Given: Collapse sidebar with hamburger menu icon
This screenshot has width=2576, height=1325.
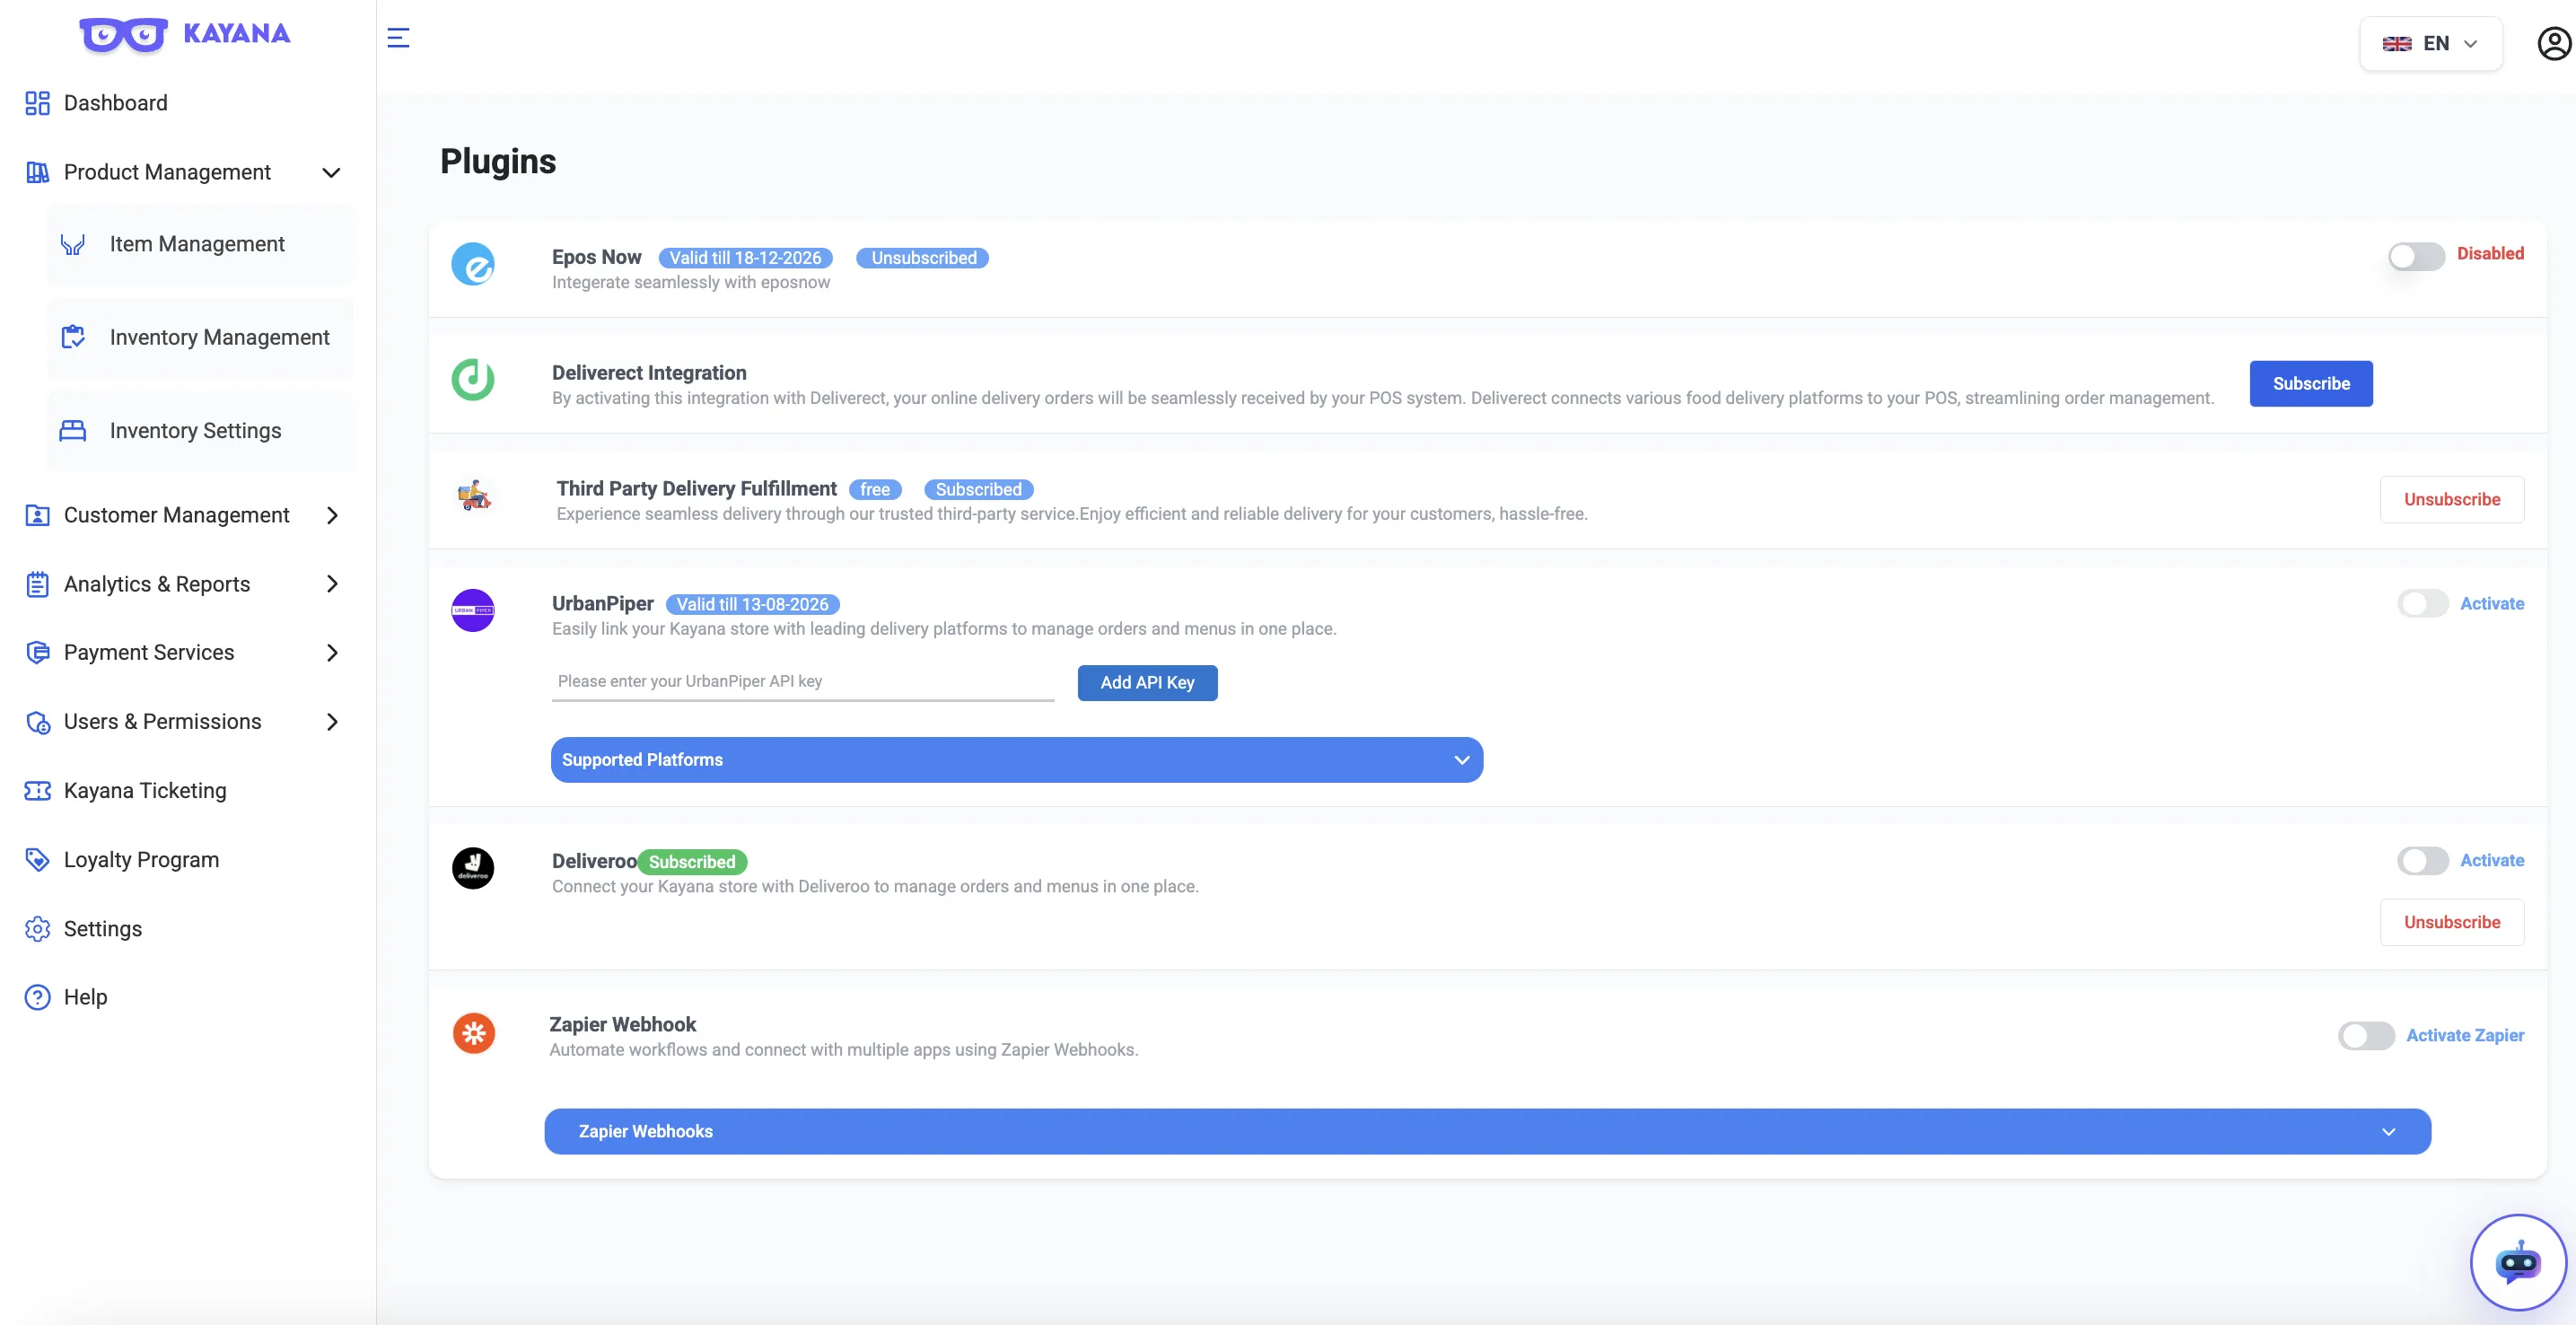Looking at the screenshot, I should pyautogui.click(x=398, y=38).
